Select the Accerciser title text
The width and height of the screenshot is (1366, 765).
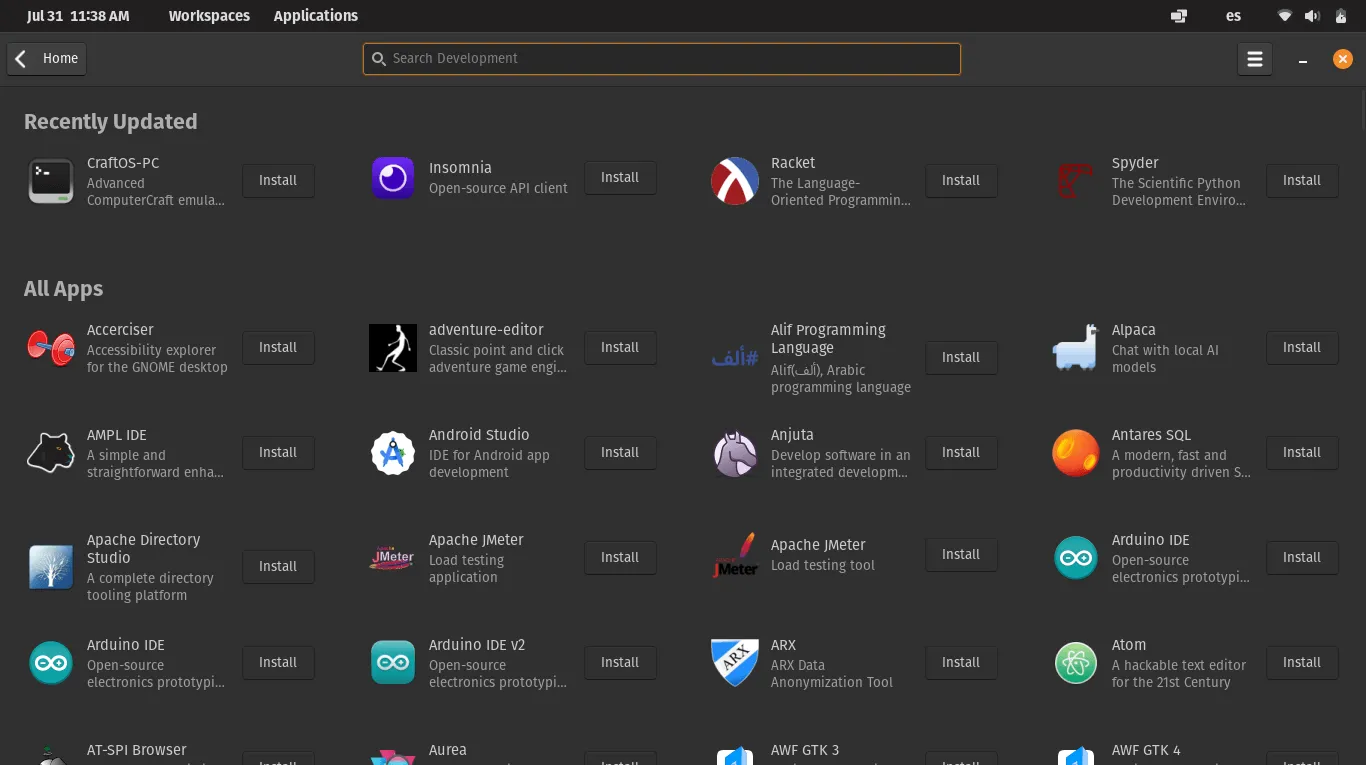tap(120, 330)
